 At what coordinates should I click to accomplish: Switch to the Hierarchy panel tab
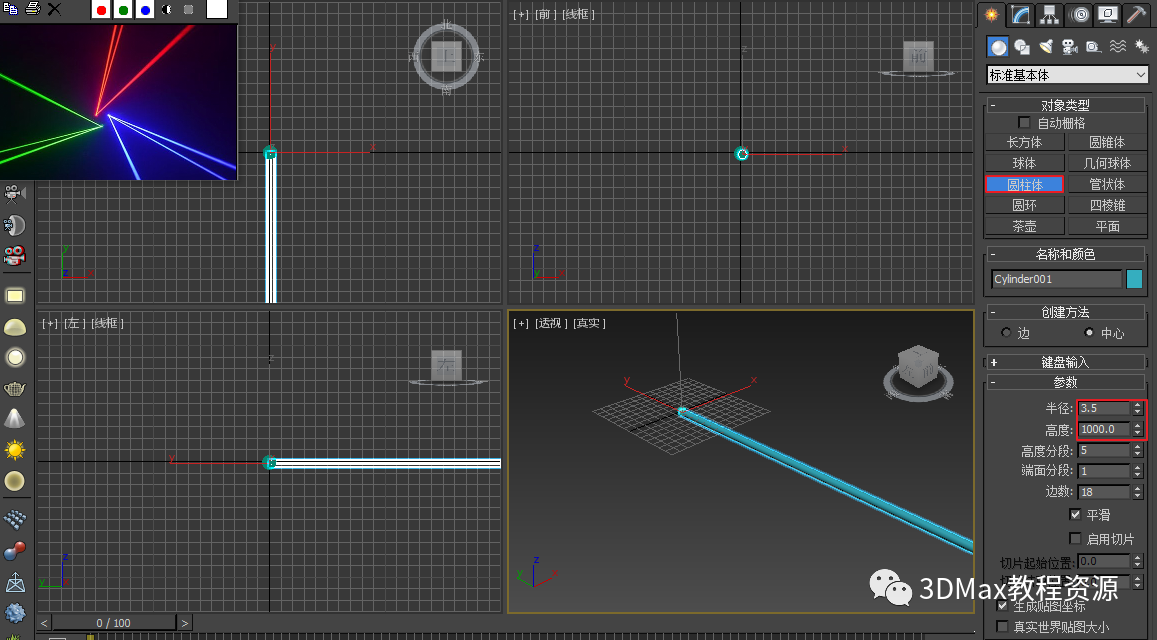coord(1049,14)
